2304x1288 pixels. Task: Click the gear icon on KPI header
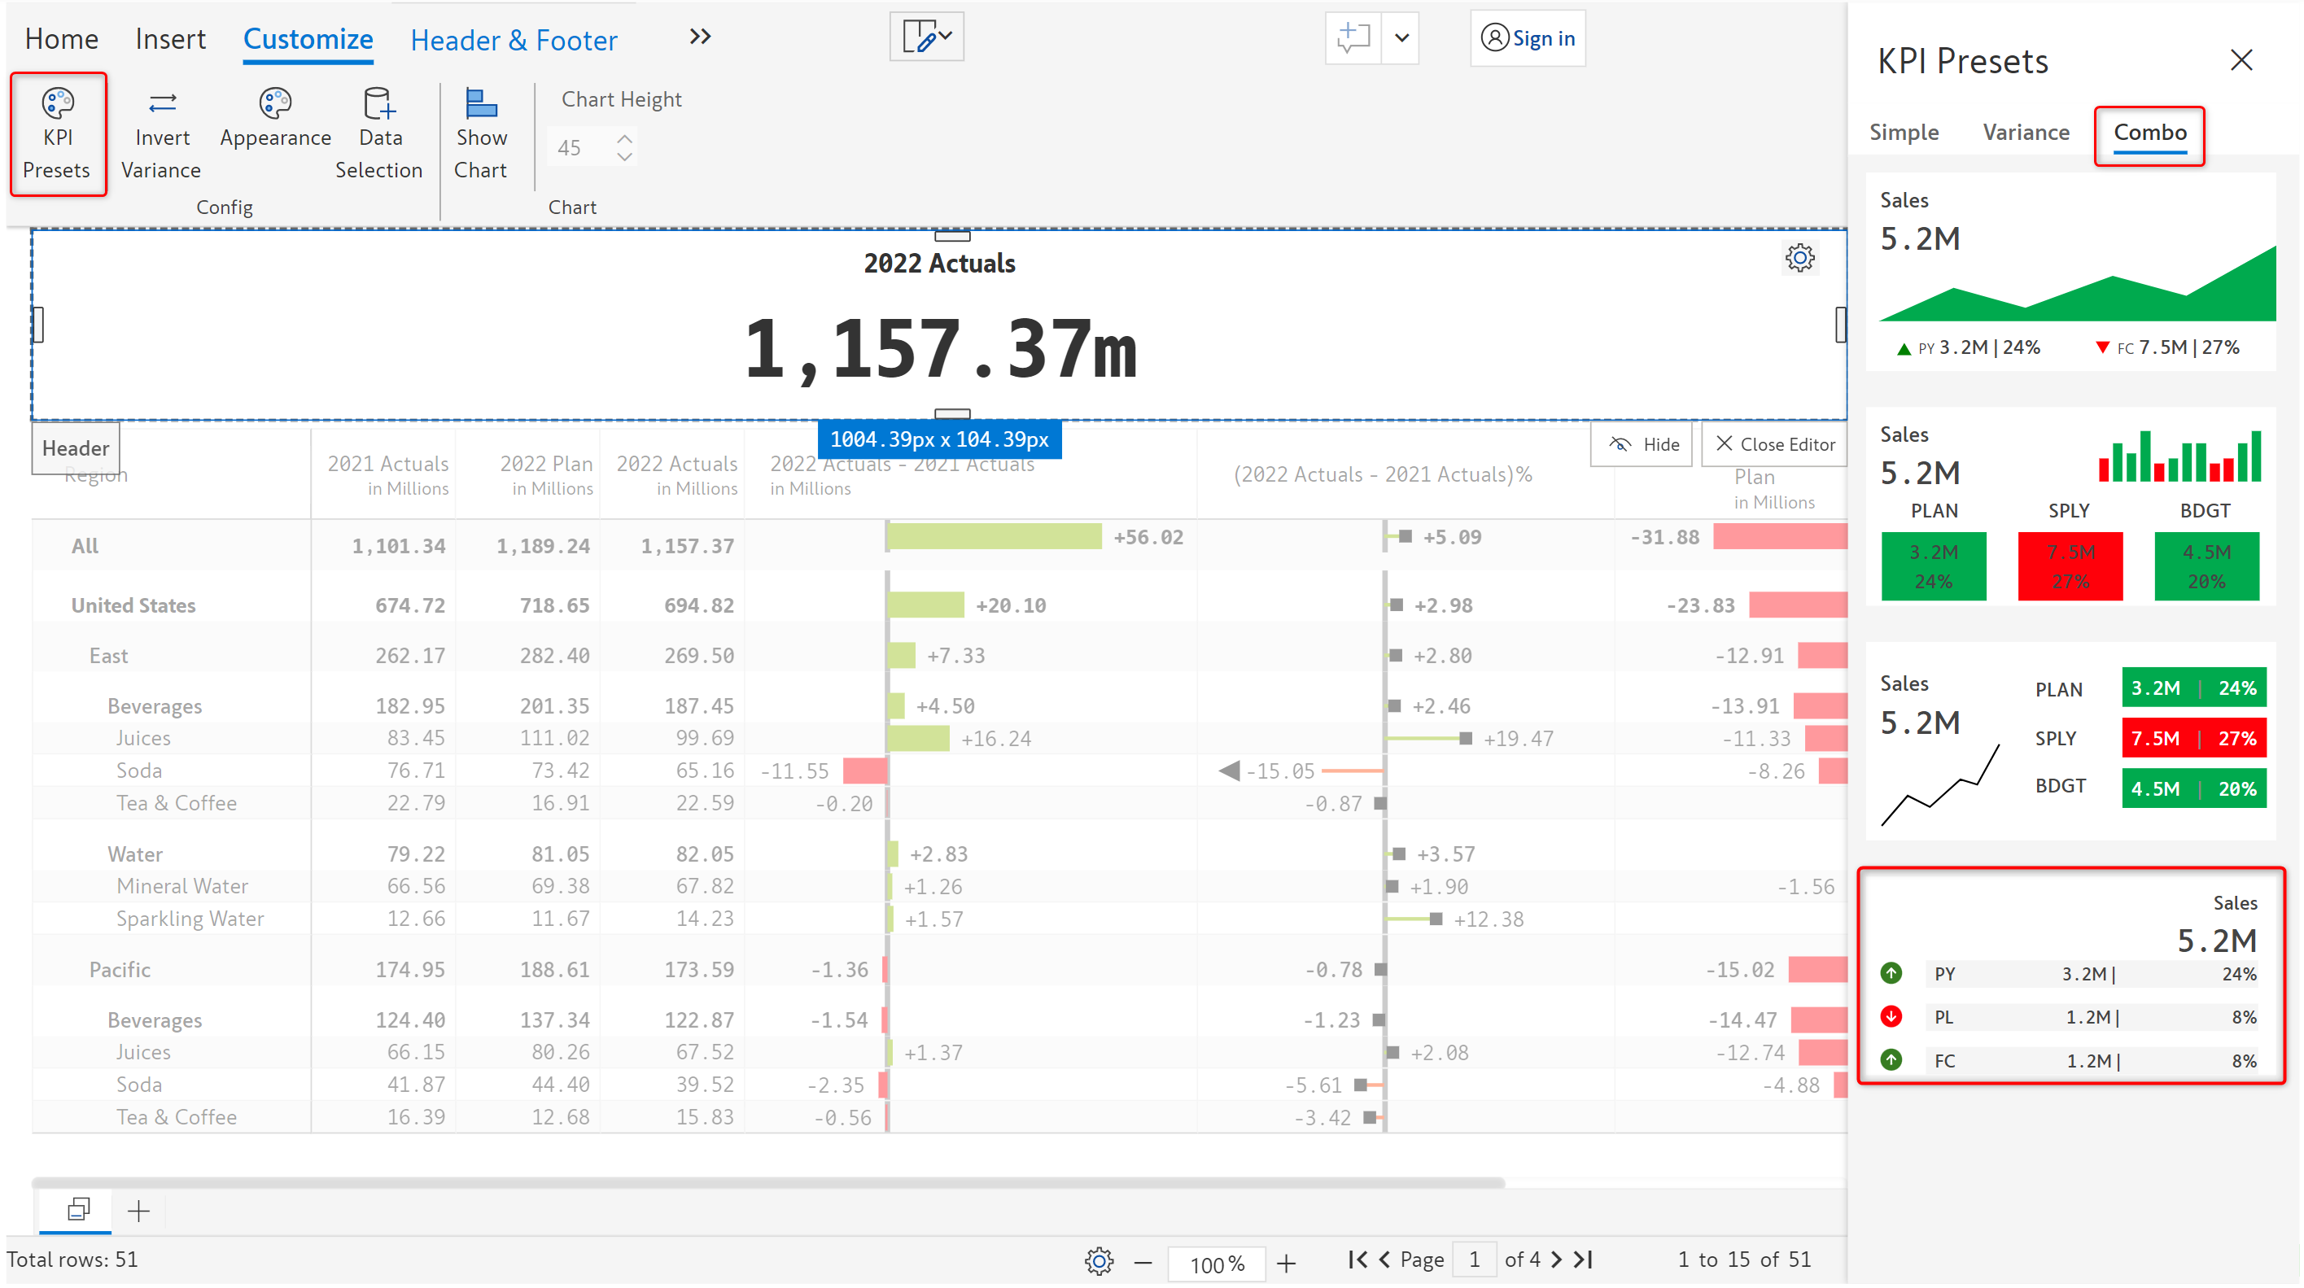[x=1799, y=258]
